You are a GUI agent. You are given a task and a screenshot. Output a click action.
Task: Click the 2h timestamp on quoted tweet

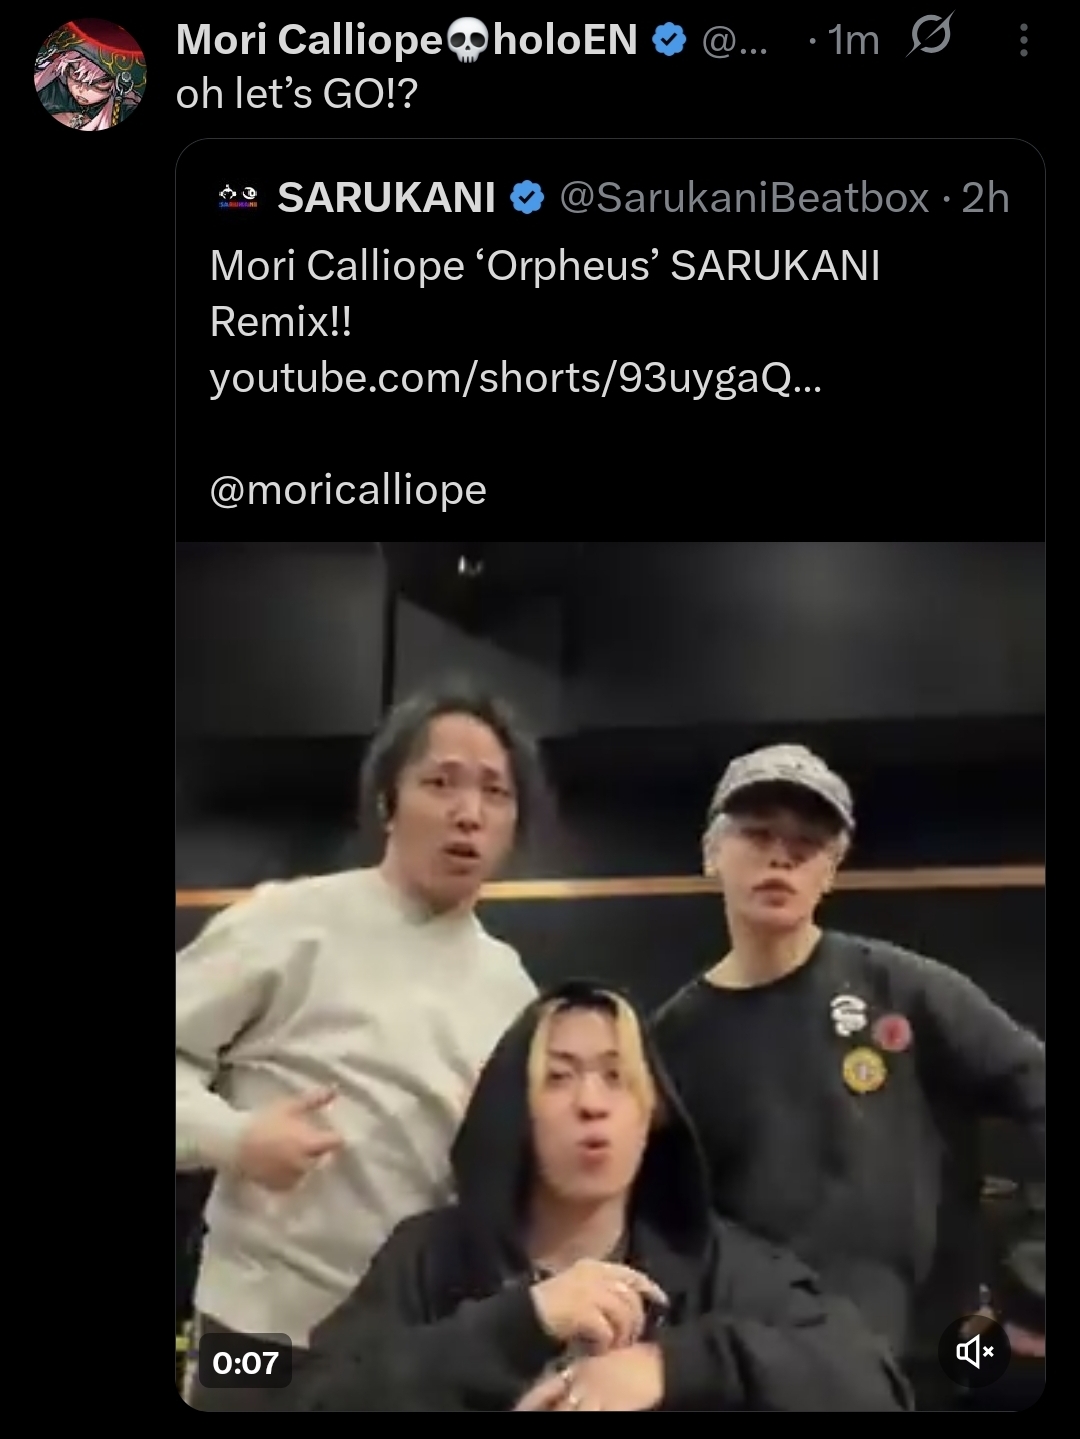(984, 198)
